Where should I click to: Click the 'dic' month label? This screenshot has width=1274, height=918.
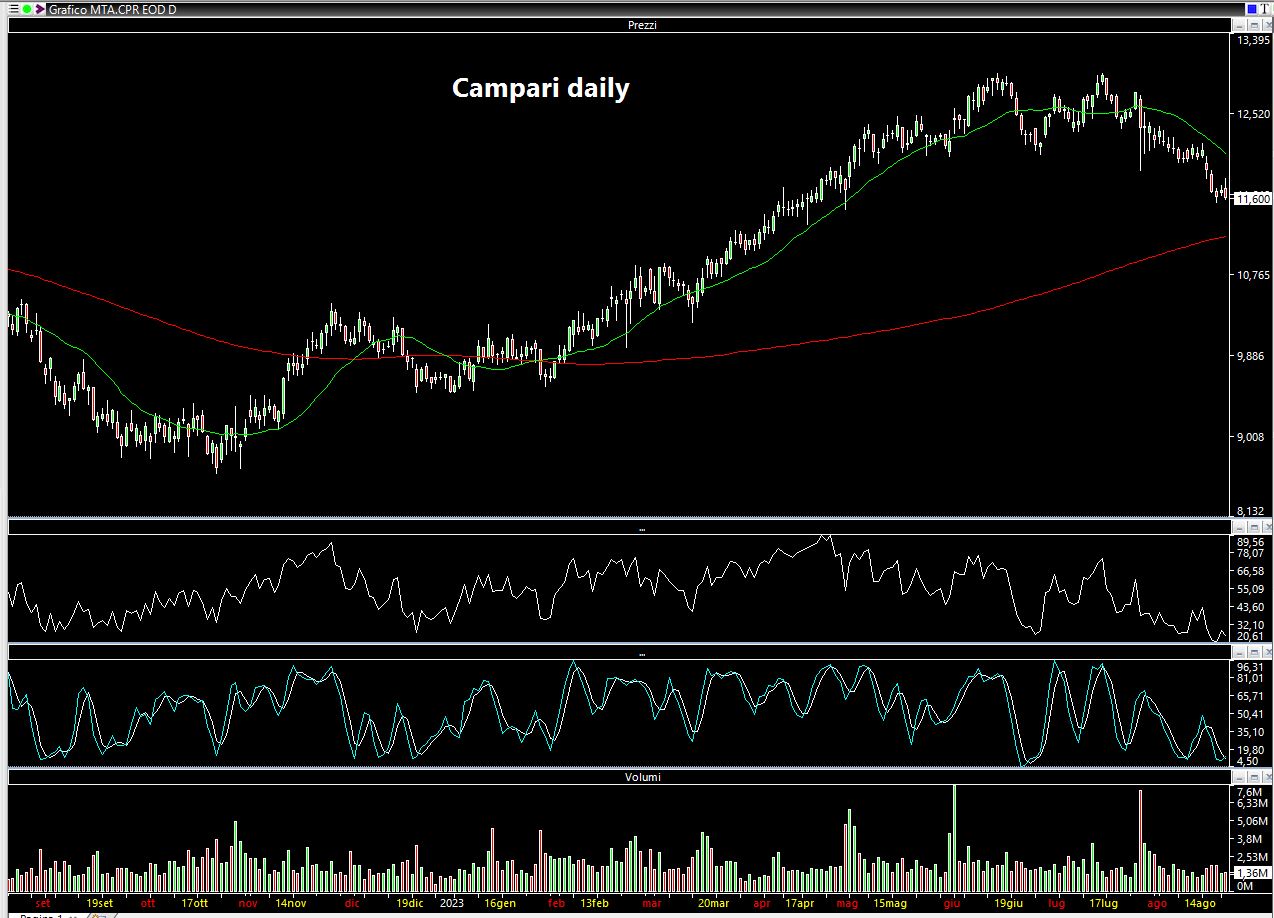pyautogui.click(x=352, y=902)
